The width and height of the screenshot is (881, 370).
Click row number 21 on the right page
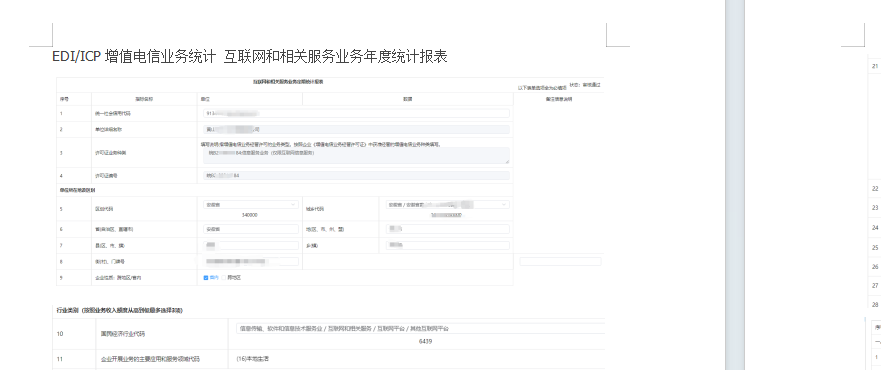tap(875, 66)
